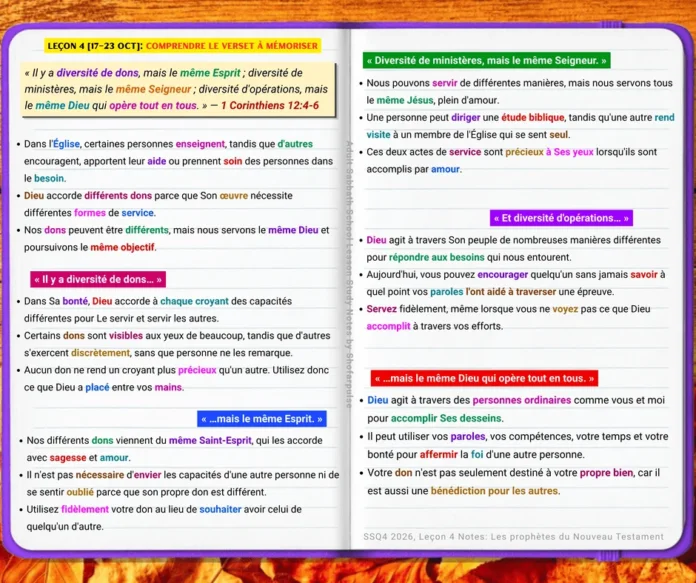The height and width of the screenshot is (583, 696).
Task: Click the phrase 'l'ont aidé à traverser'
Action: tap(510, 292)
